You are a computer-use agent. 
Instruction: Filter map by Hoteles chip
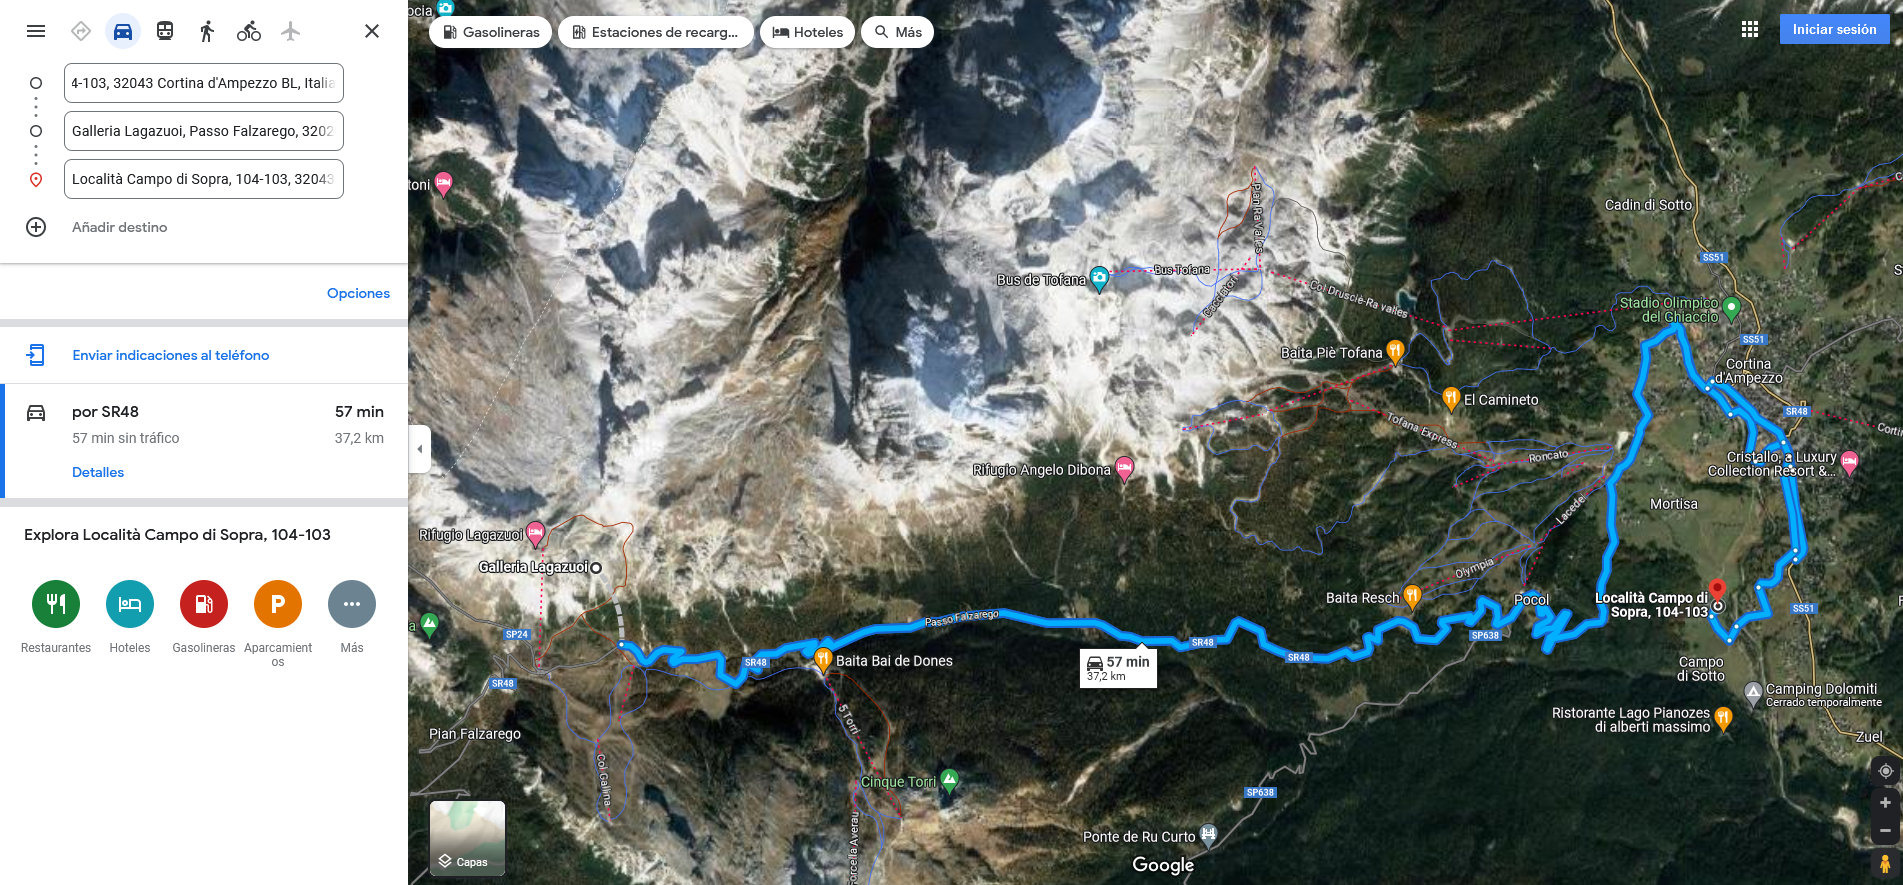pyautogui.click(x=808, y=32)
